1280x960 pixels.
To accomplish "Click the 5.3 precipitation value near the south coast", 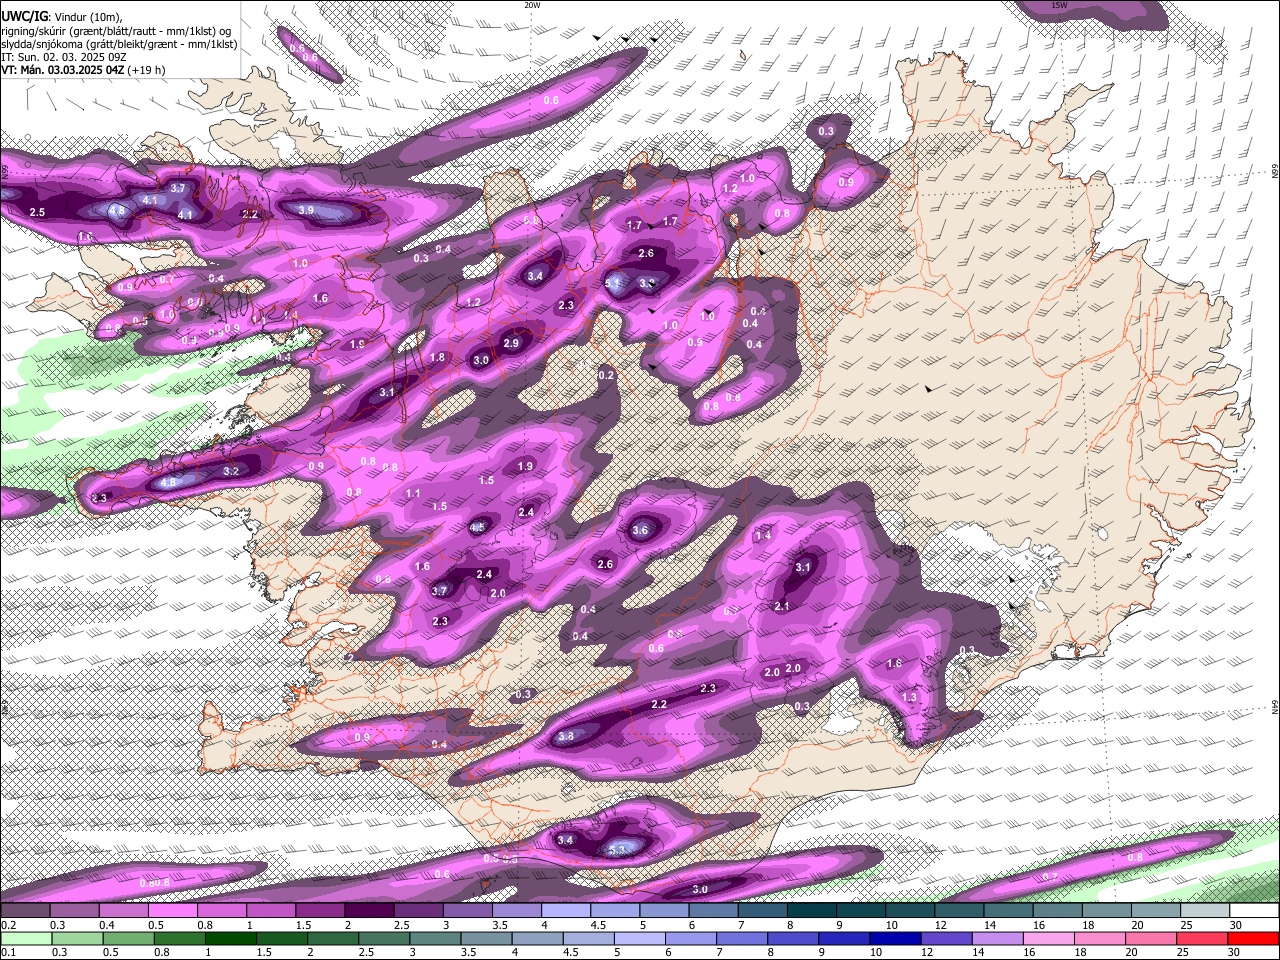I will (617, 851).
